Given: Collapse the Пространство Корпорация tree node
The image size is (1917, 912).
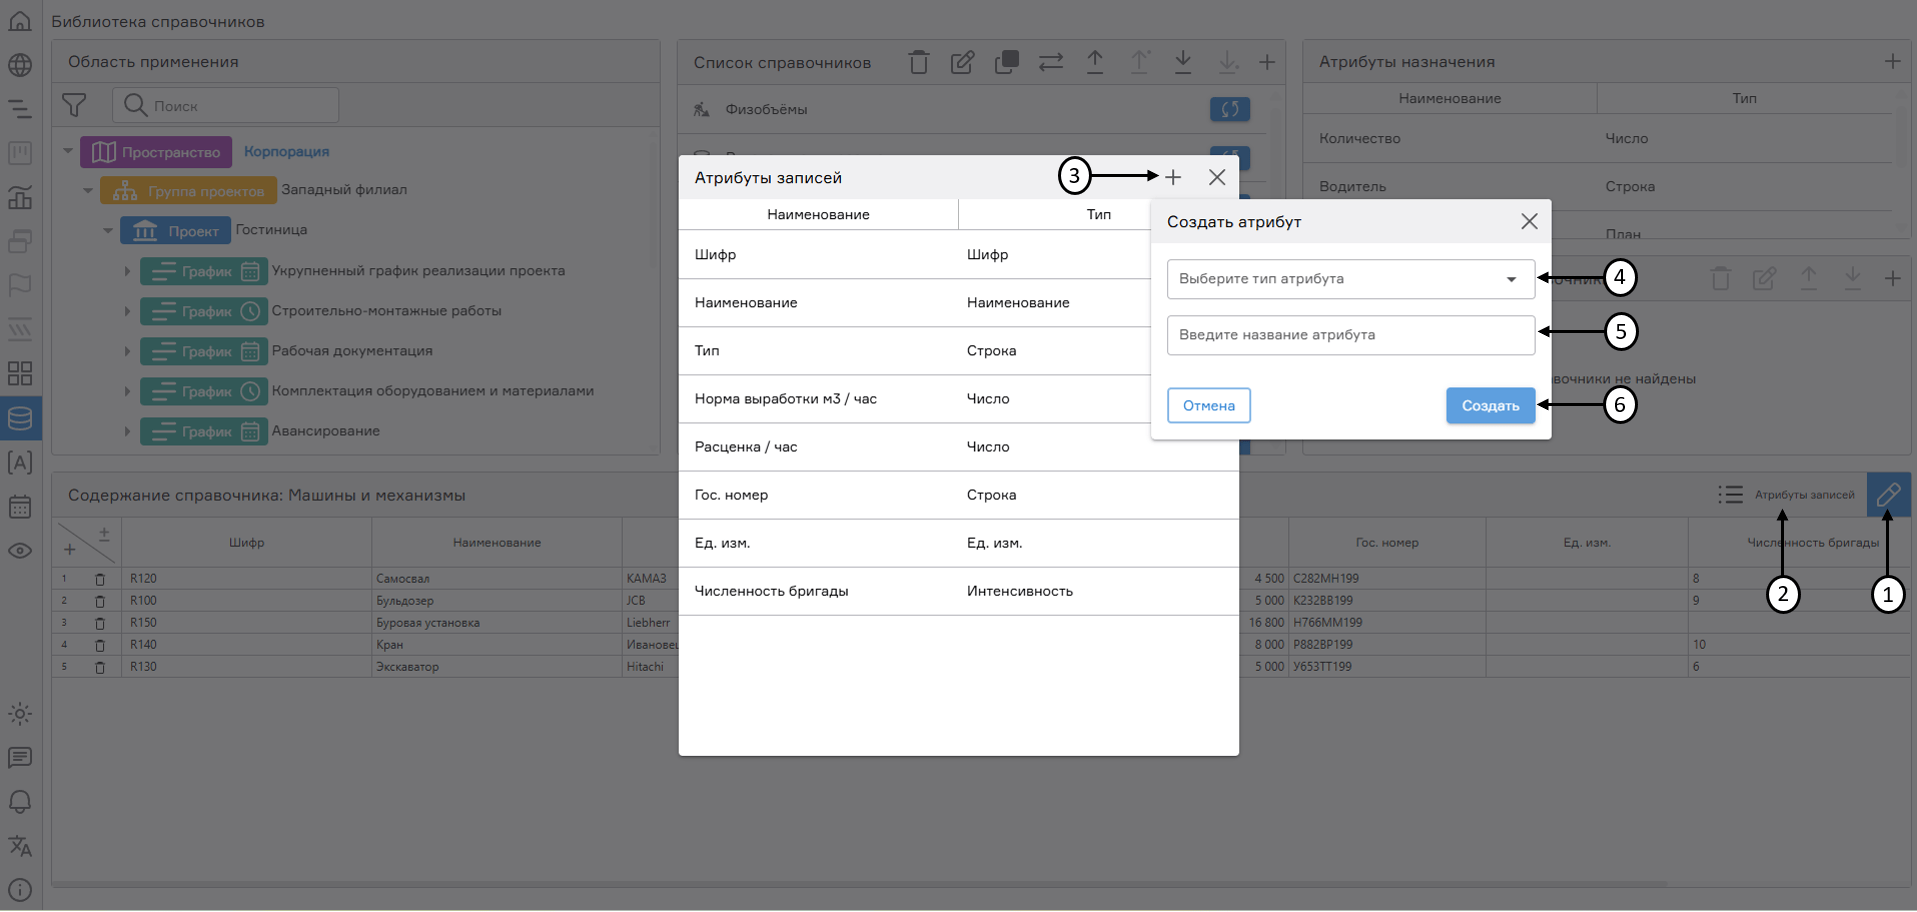Looking at the screenshot, I should (68, 152).
